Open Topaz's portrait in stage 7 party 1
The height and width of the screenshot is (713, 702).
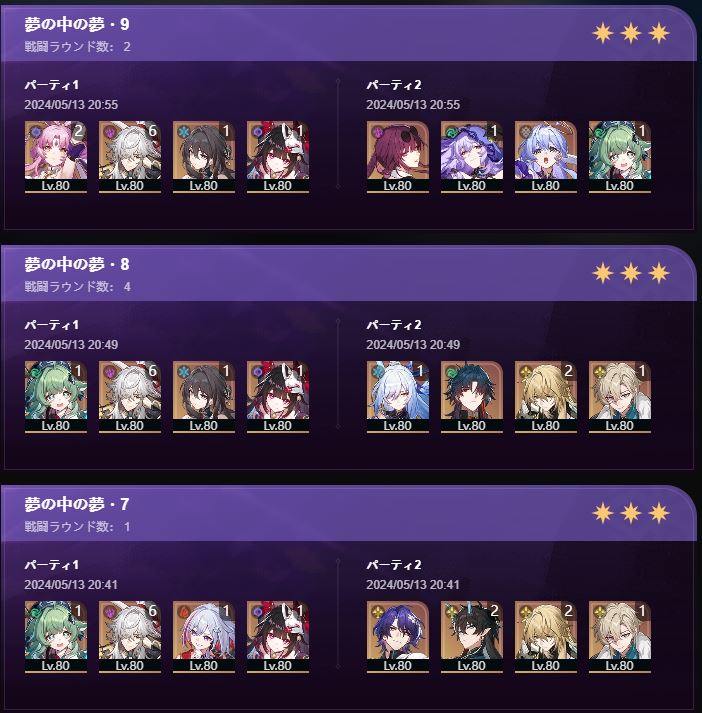click(204, 637)
